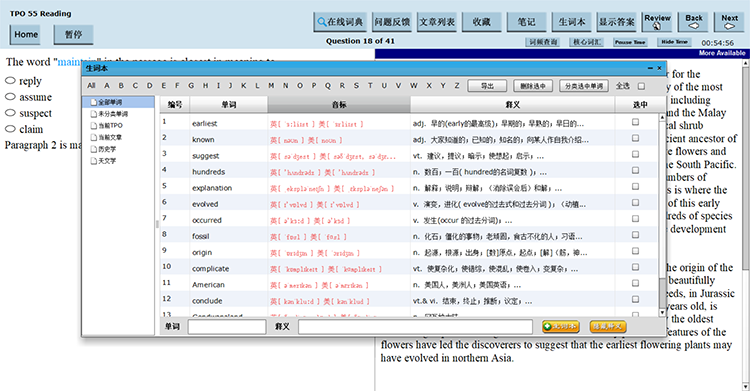Select the answer option 'claim'
The height and width of the screenshot is (391, 750).
[10, 129]
